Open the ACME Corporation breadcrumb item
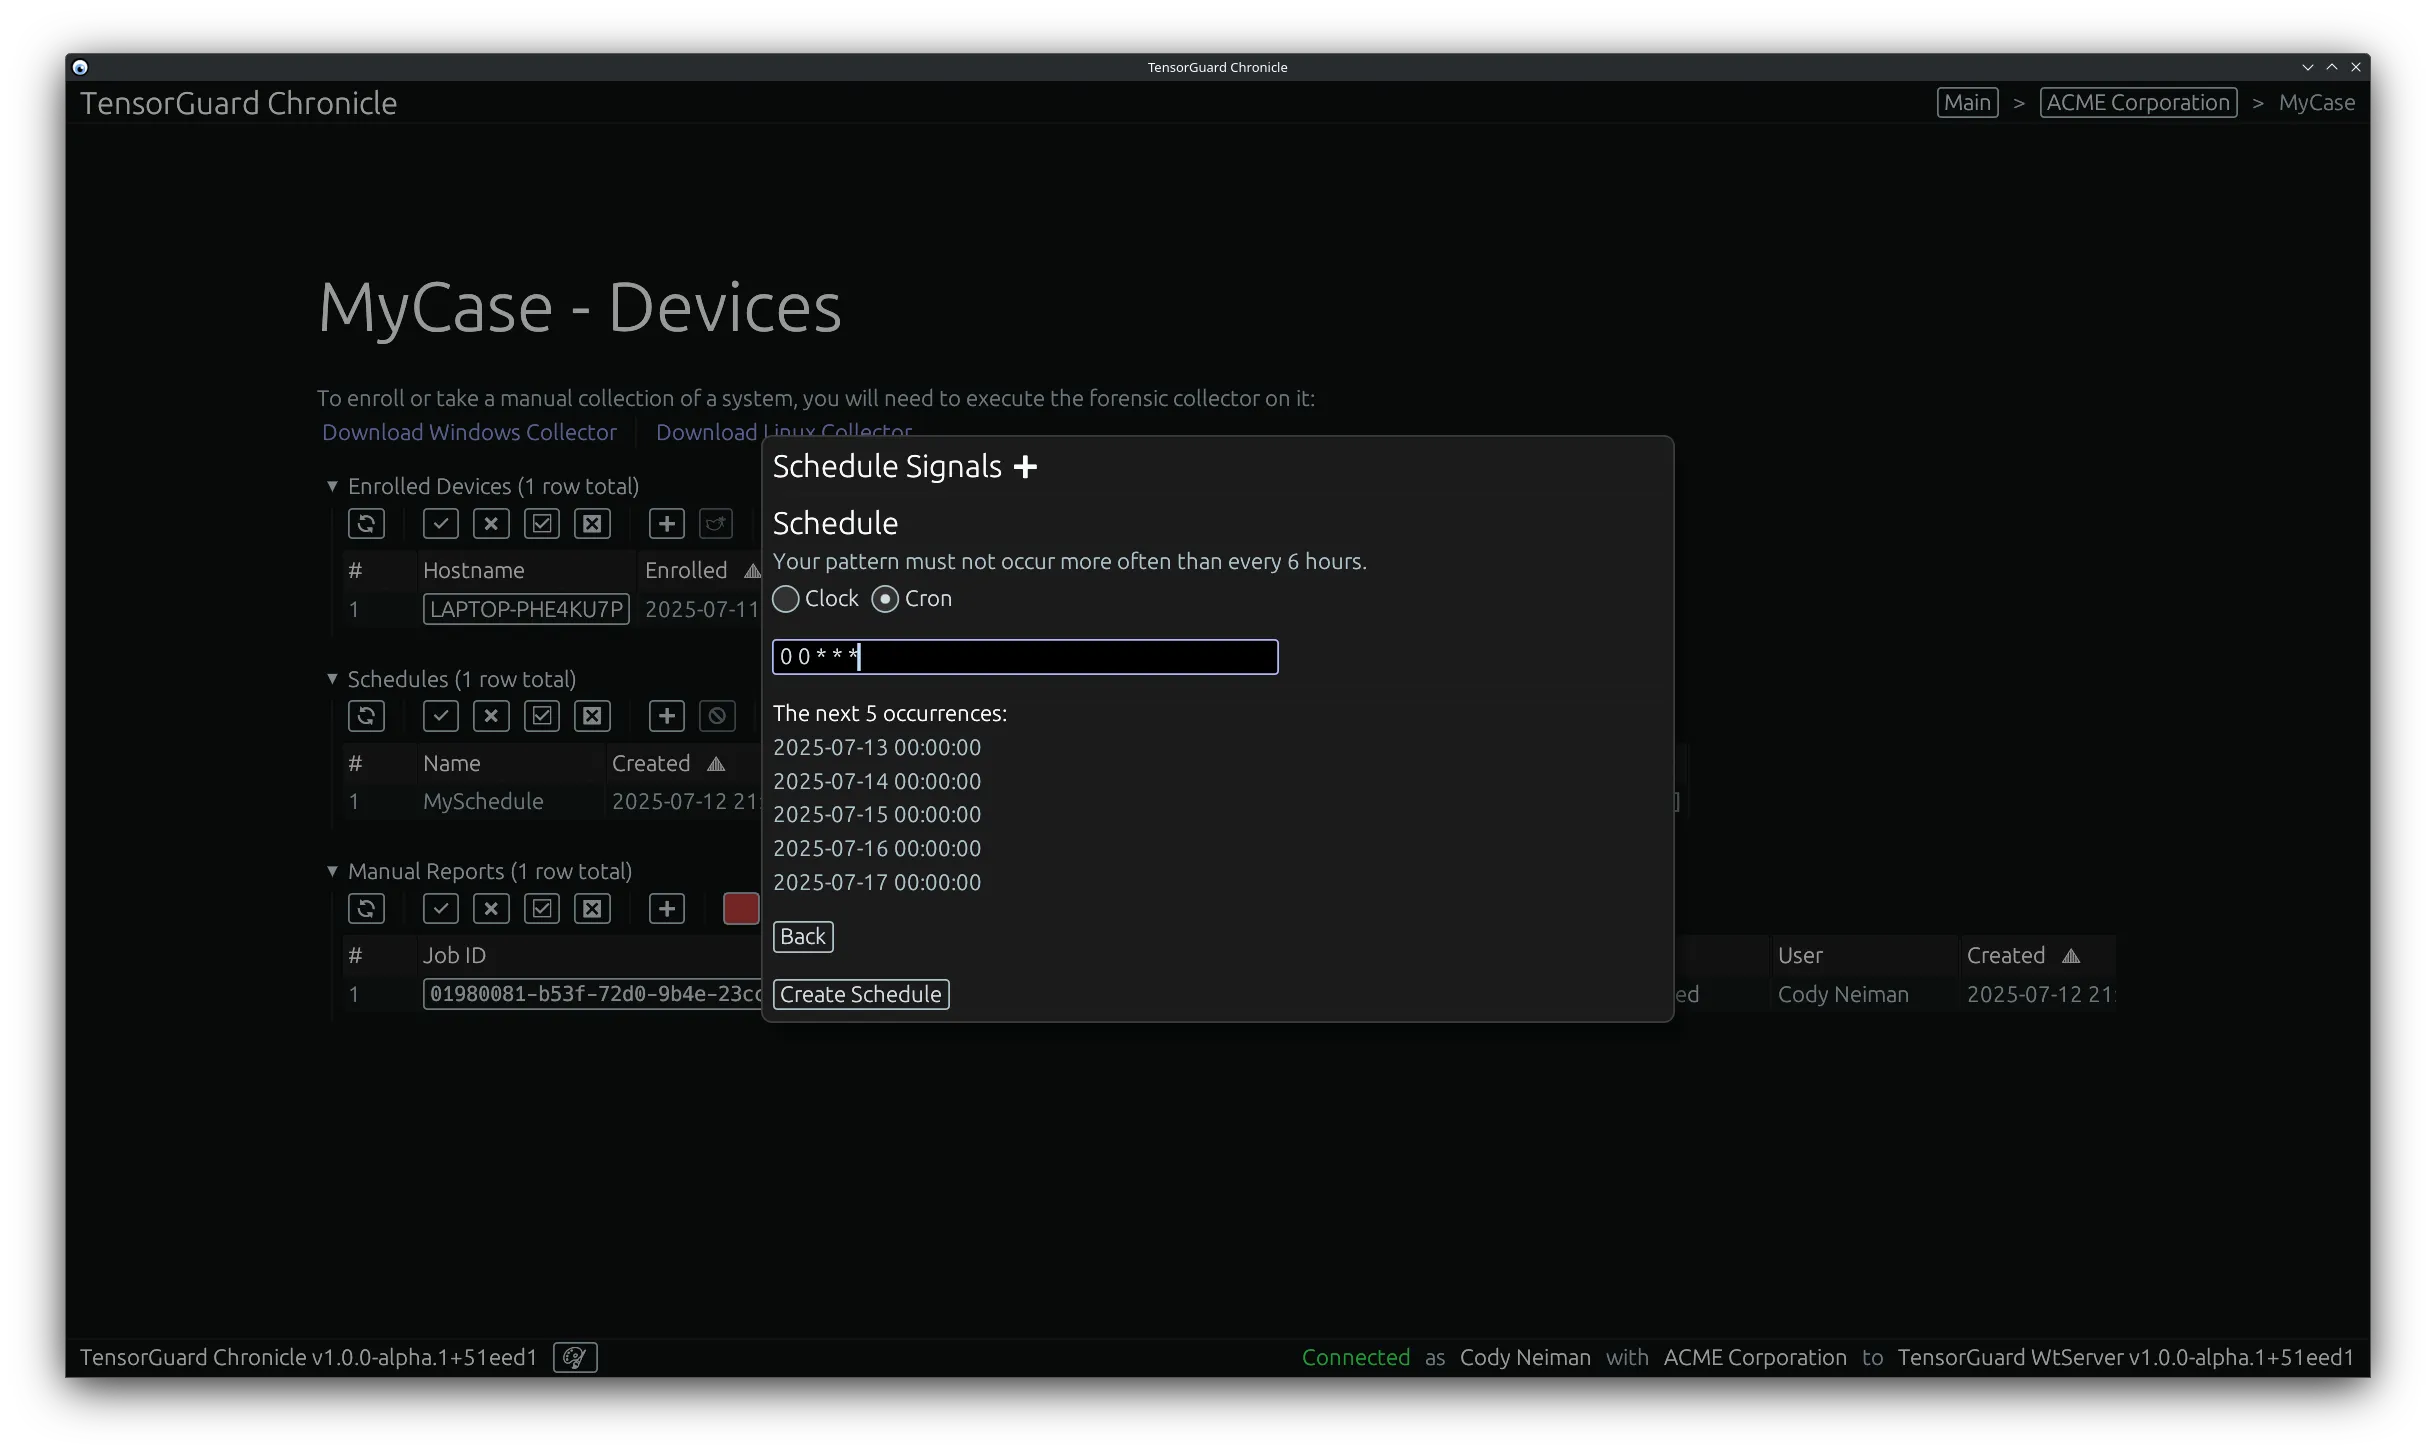The image size is (2436, 1455). 2138,102
